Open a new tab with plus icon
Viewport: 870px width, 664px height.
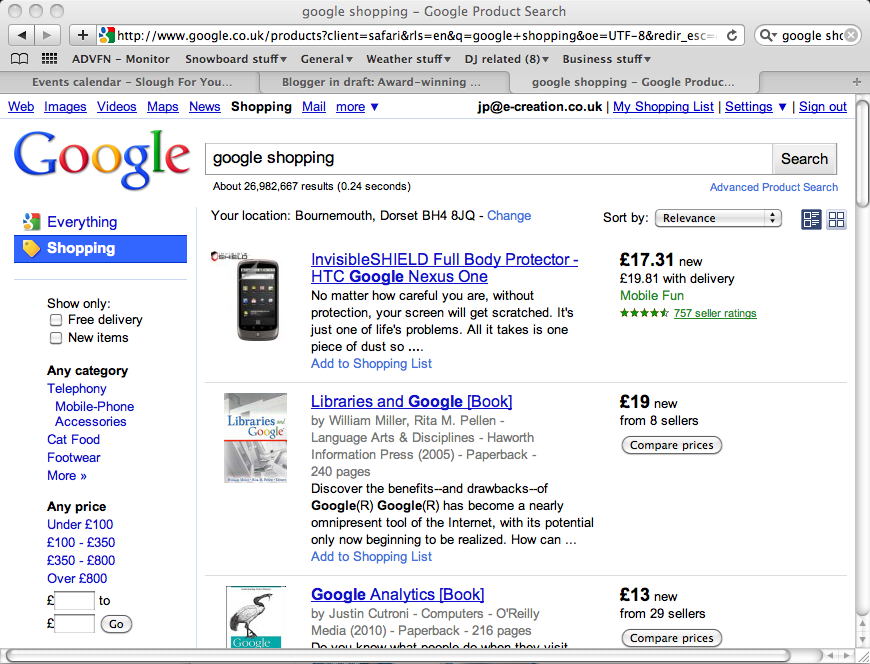pyautogui.click(x=857, y=82)
